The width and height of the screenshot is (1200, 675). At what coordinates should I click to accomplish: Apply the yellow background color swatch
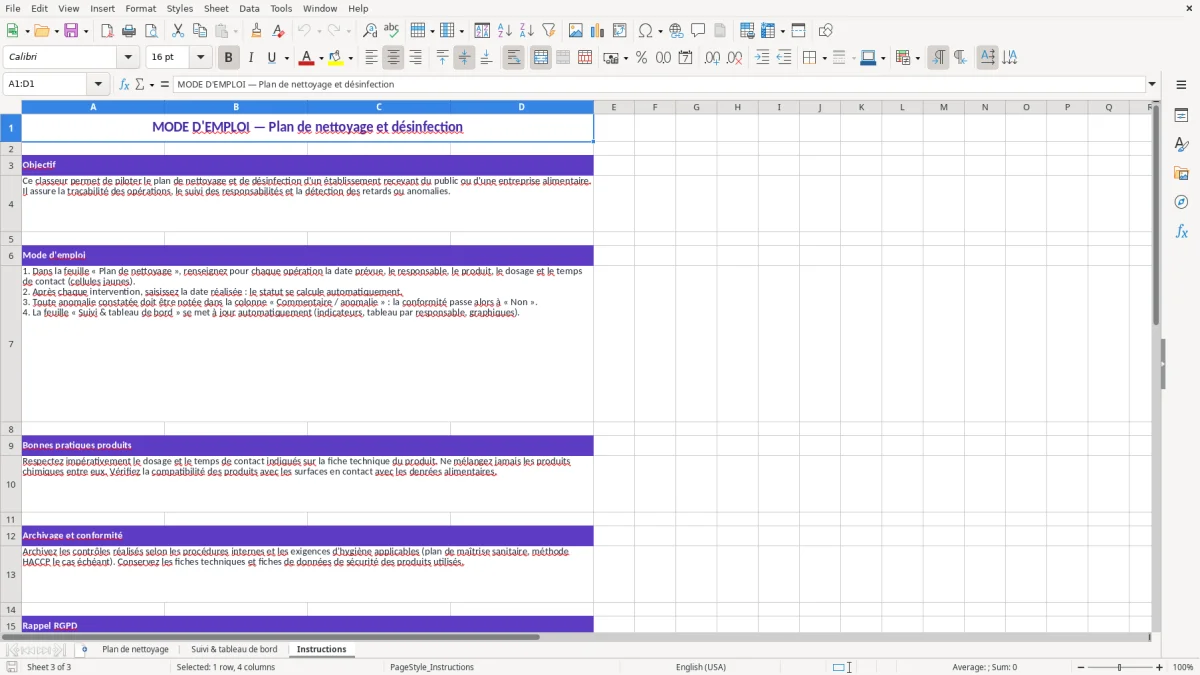click(337, 58)
